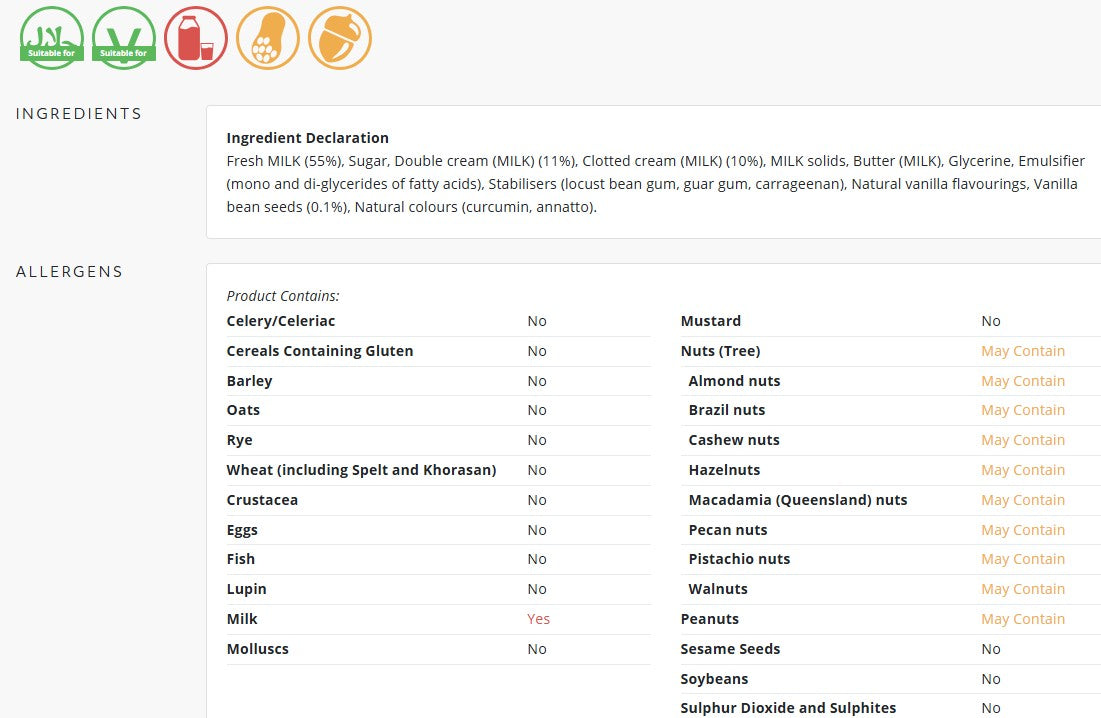1101x718 pixels.
Task: Click the Ingredient Declaration title
Action: pyautogui.click(x=308, y=138)
